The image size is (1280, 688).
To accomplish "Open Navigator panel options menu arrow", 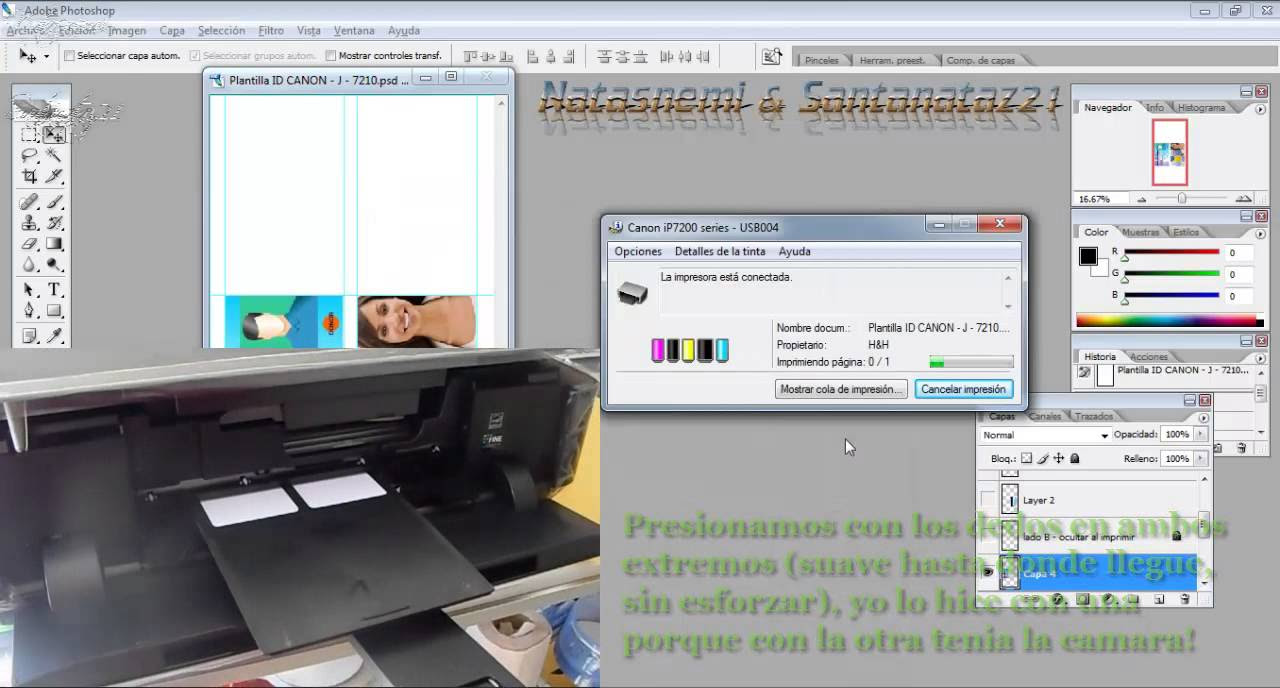I will point(1260,107).
